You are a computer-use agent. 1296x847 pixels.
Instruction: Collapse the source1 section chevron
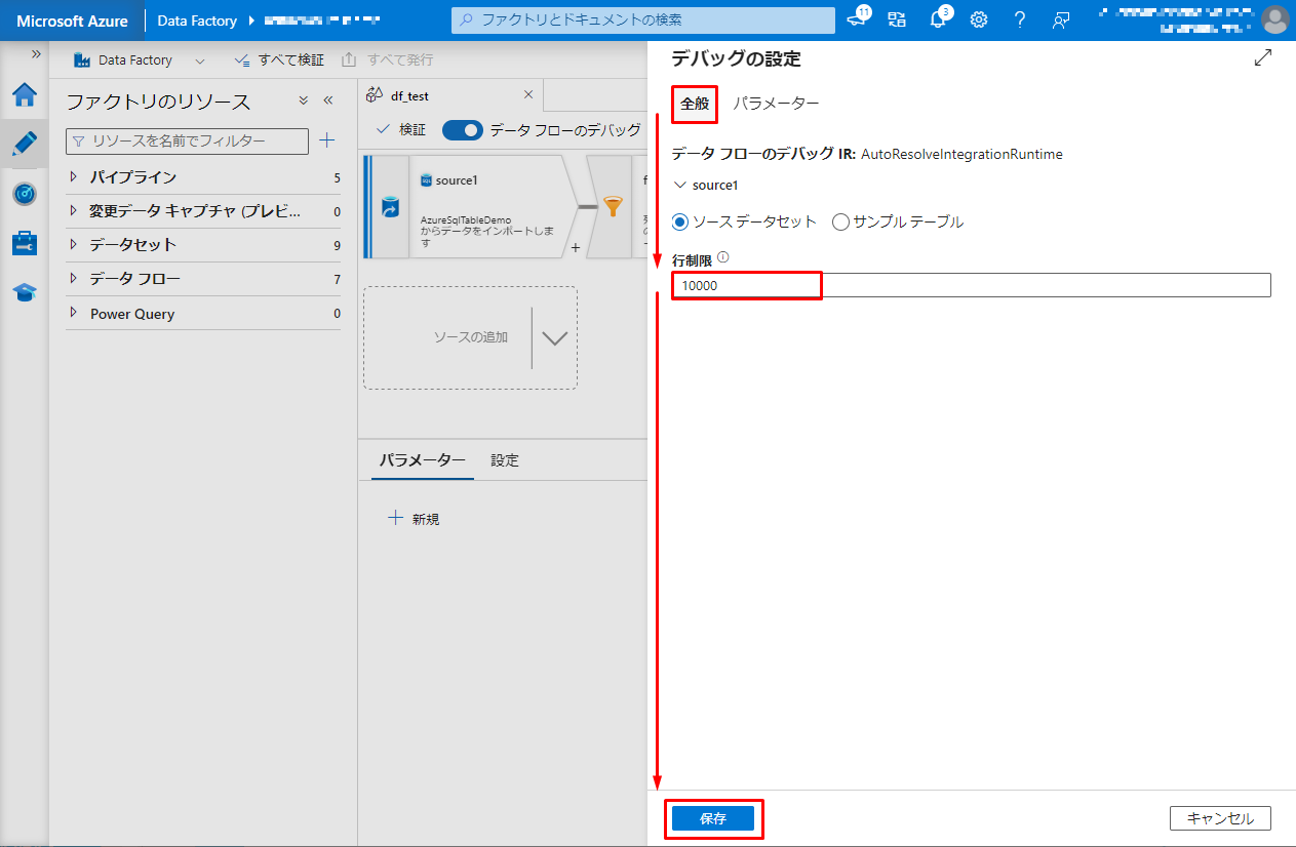click(x=681, y=185)
